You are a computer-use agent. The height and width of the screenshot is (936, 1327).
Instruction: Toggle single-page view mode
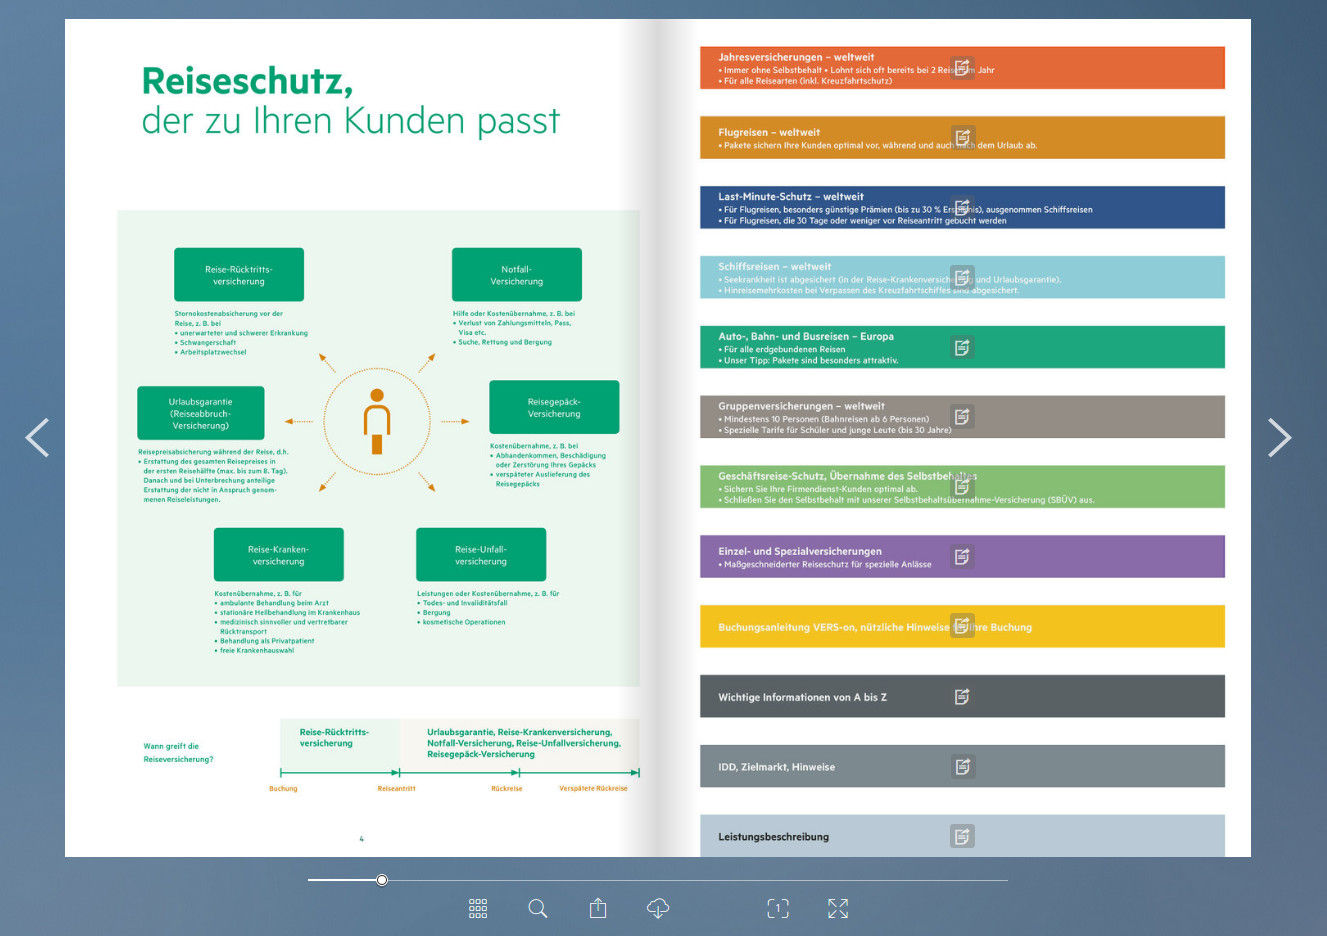[778, 908]
